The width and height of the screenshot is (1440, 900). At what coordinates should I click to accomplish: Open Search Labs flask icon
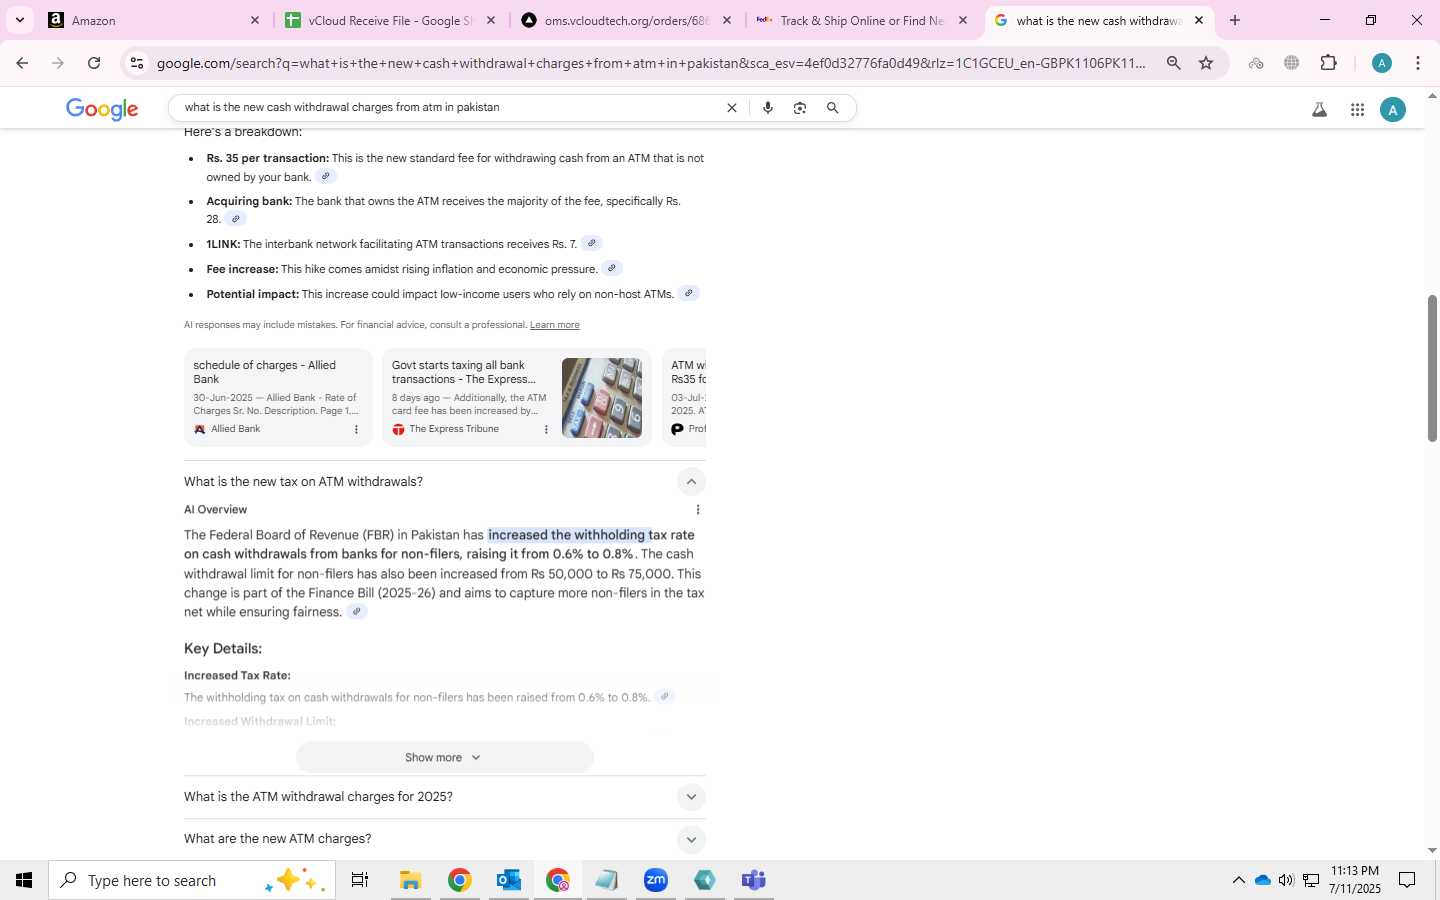(1319, 110)
